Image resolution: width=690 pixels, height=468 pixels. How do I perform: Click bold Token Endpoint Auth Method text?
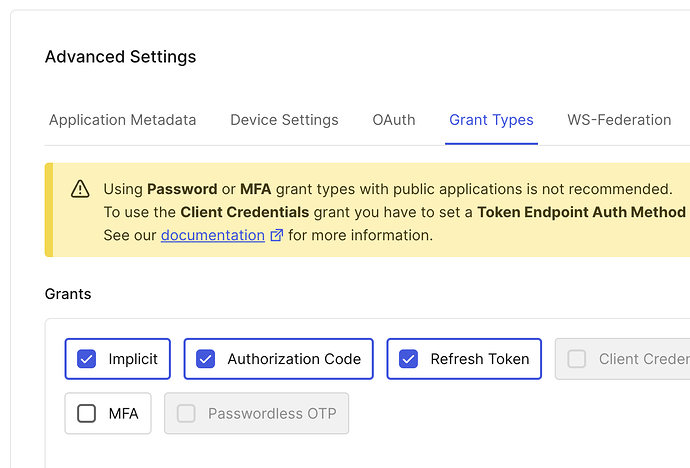coord(581,212)
